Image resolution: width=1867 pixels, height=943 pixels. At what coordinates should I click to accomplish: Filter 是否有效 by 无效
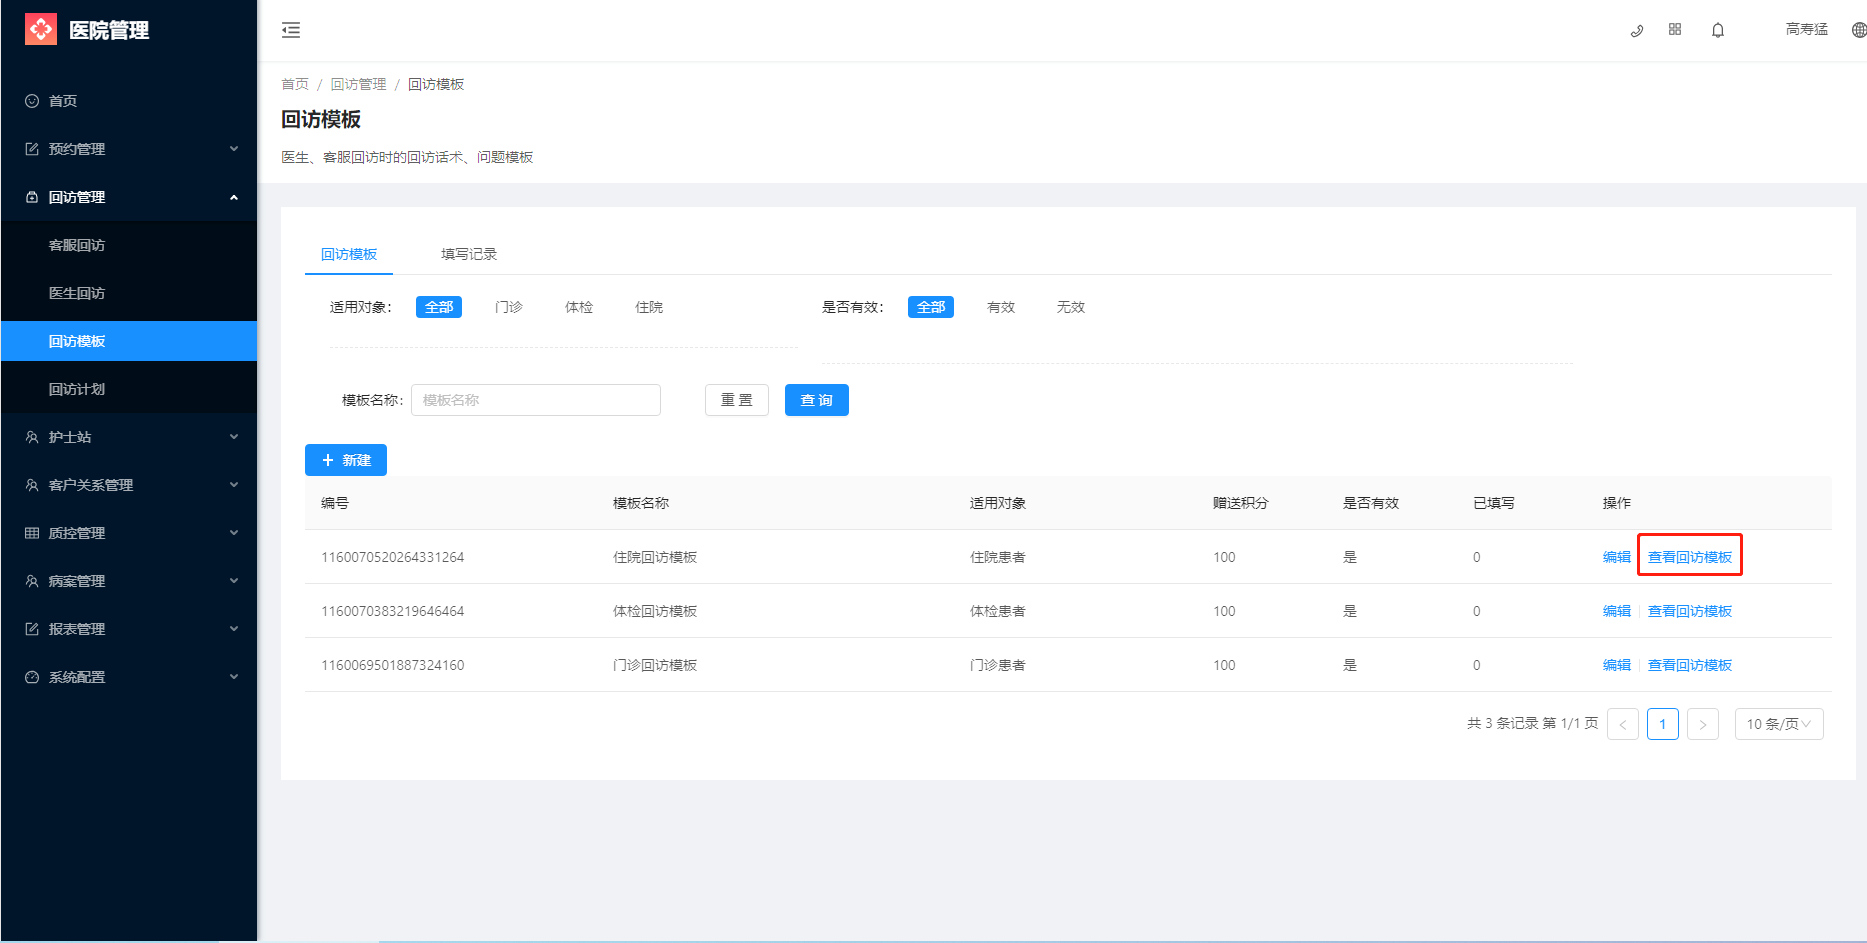tap(1071, 307)
